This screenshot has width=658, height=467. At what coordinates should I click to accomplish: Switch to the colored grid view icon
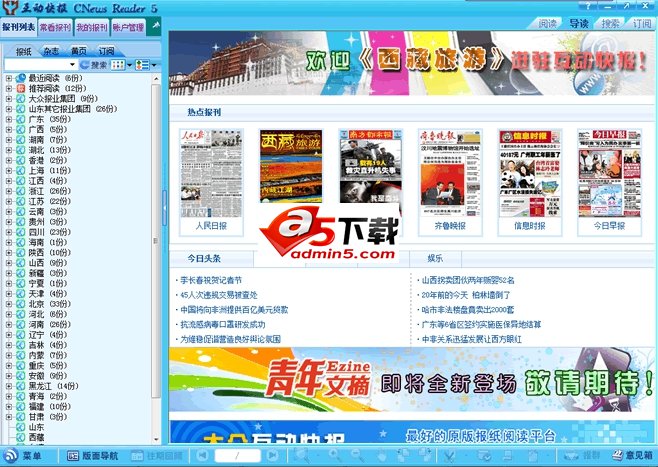point(118,65)
